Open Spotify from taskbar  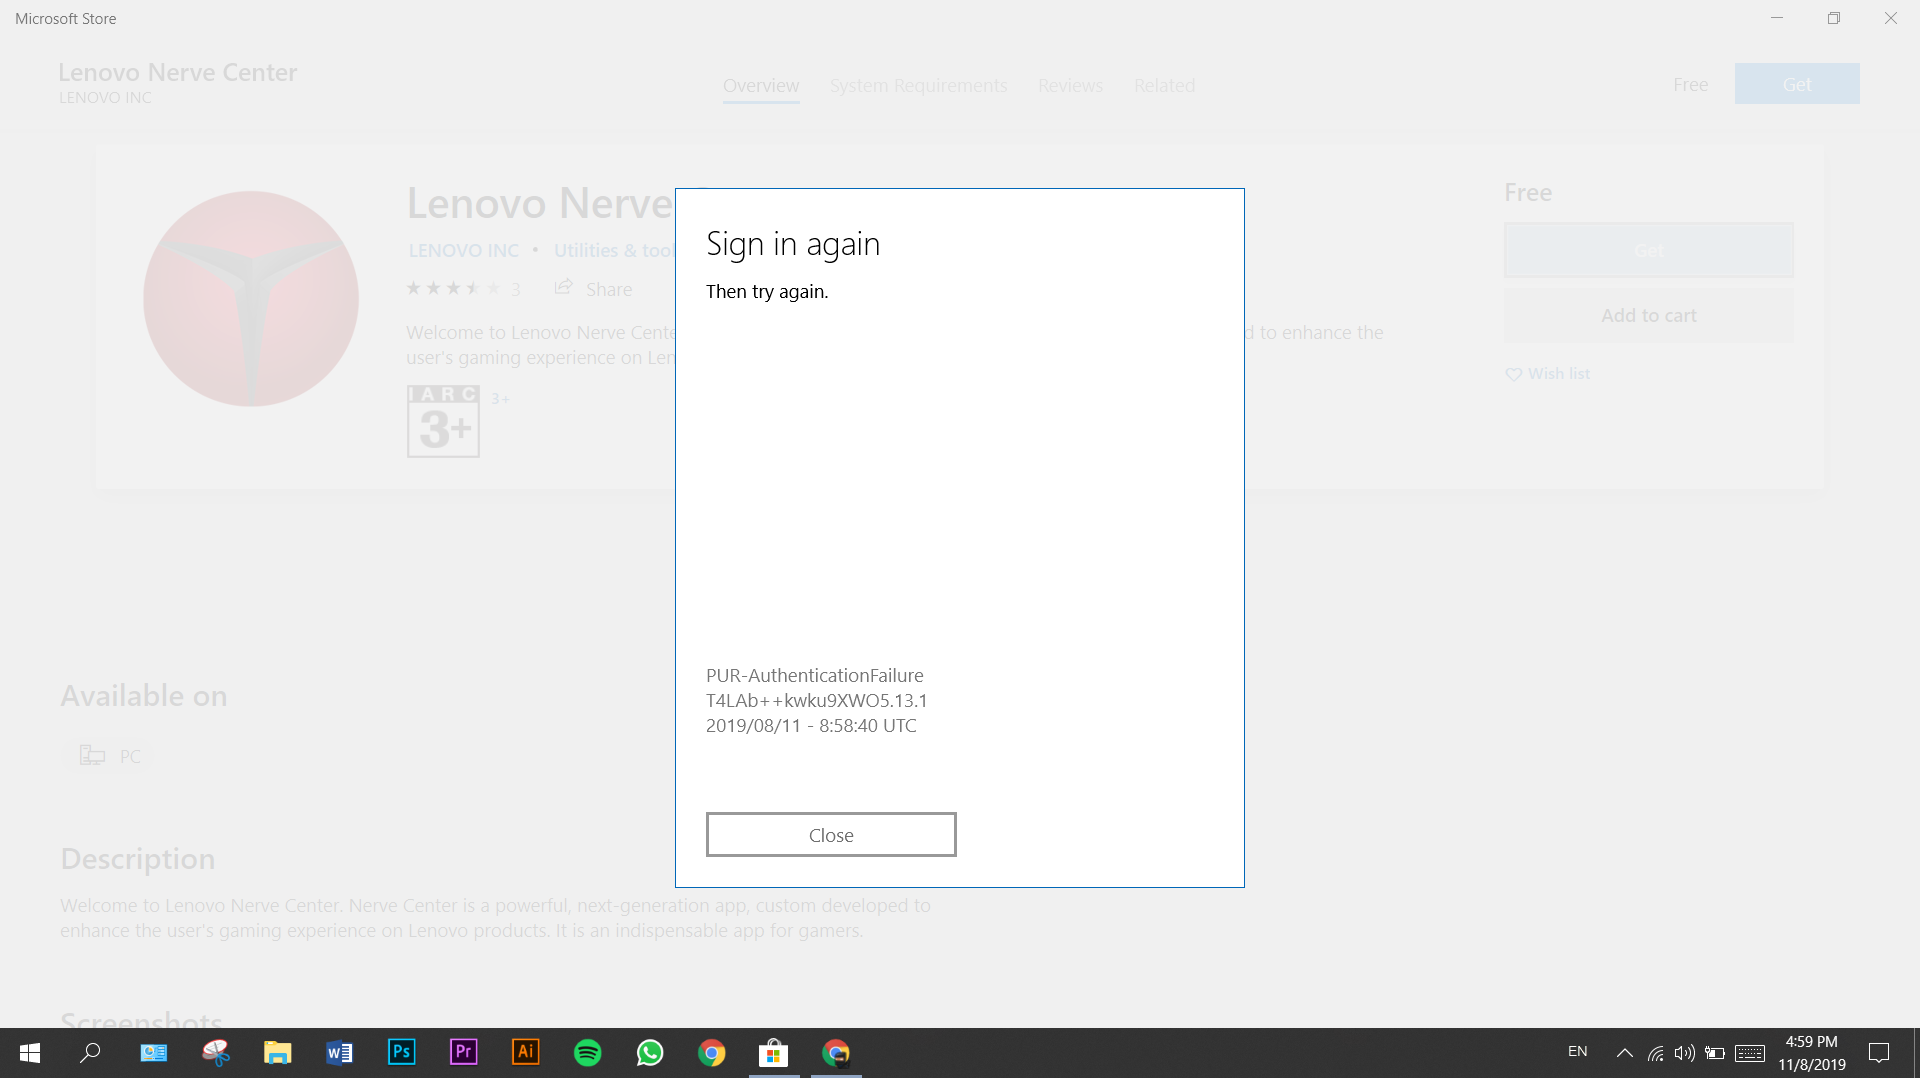pos(588,1053)
